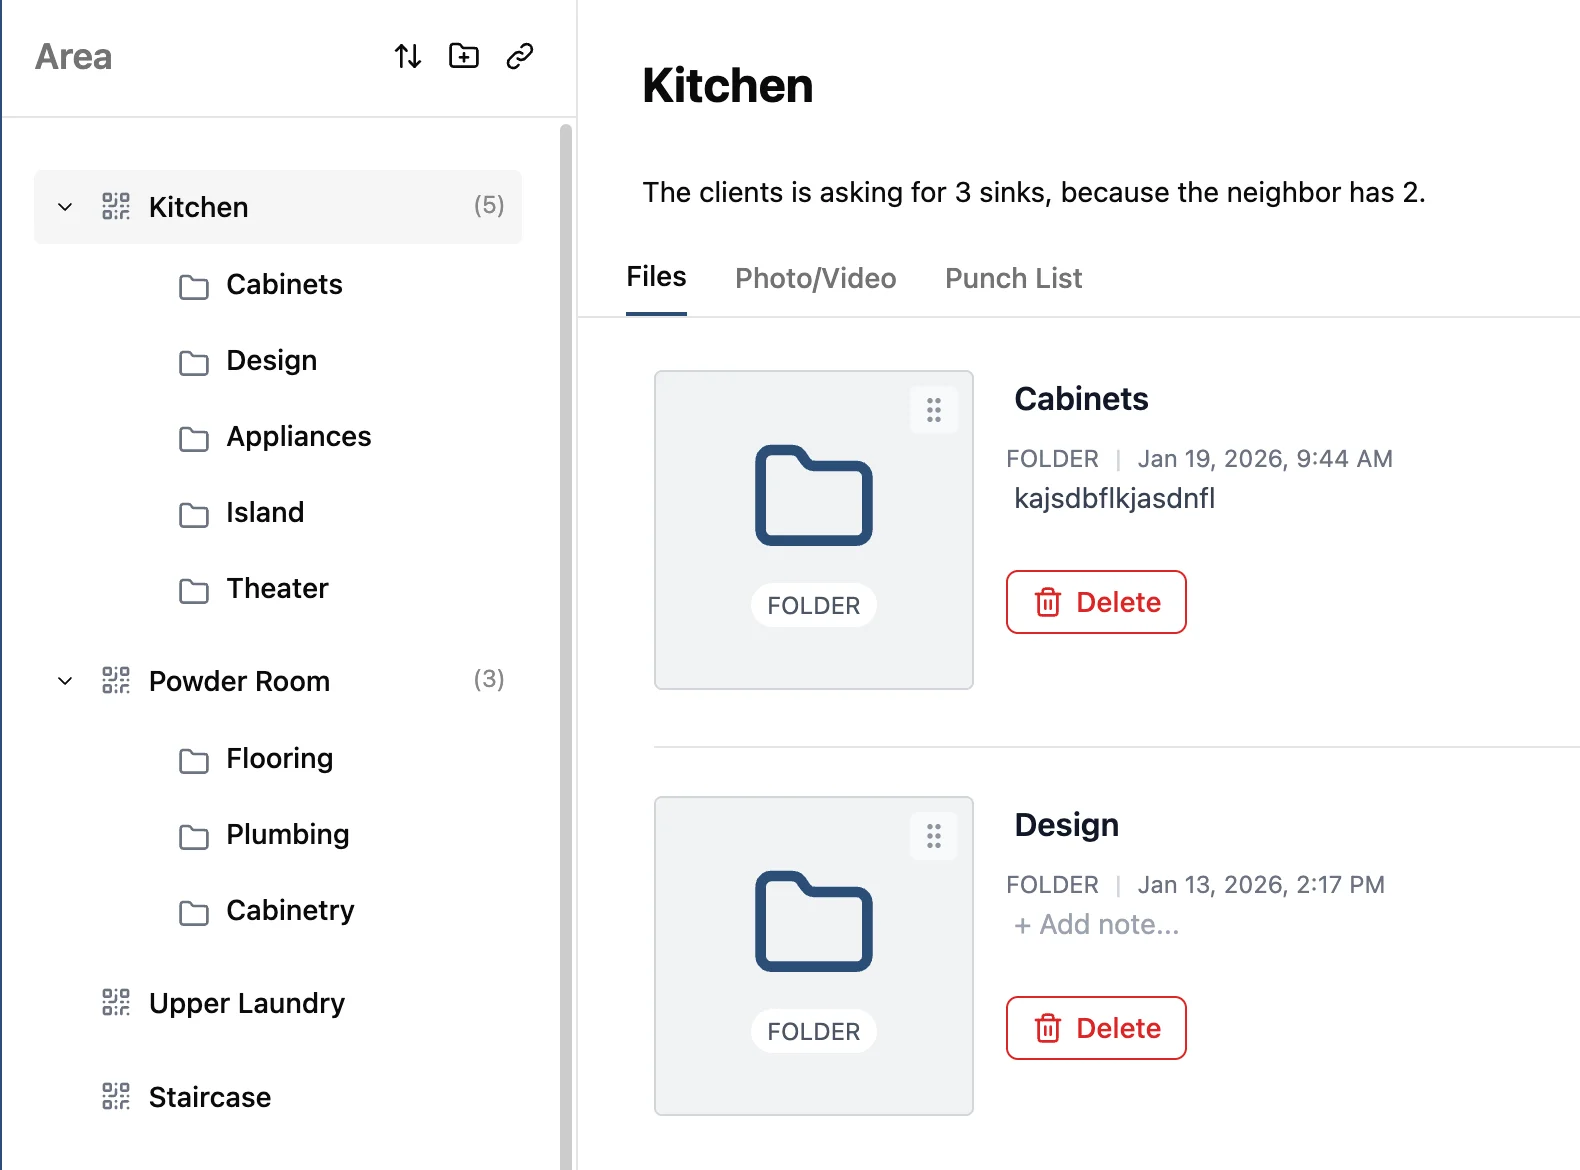Screen dimensions: 1580x1170
Task: Open the Punch List tab
Action: 1013,278
